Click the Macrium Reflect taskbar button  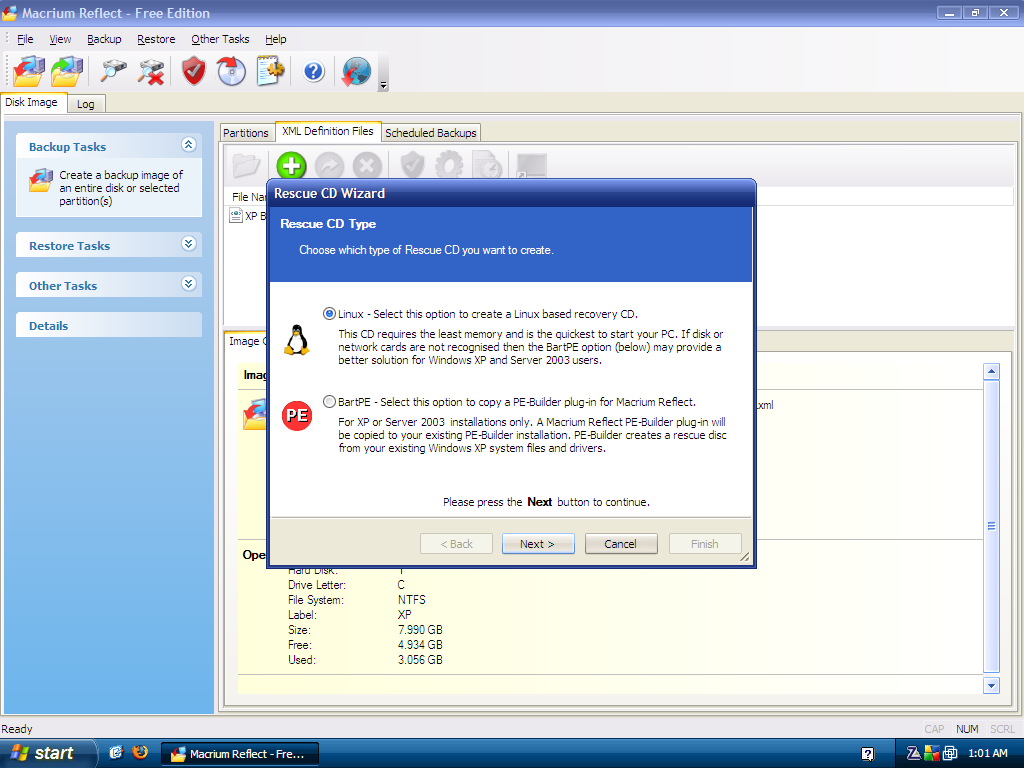240,754
